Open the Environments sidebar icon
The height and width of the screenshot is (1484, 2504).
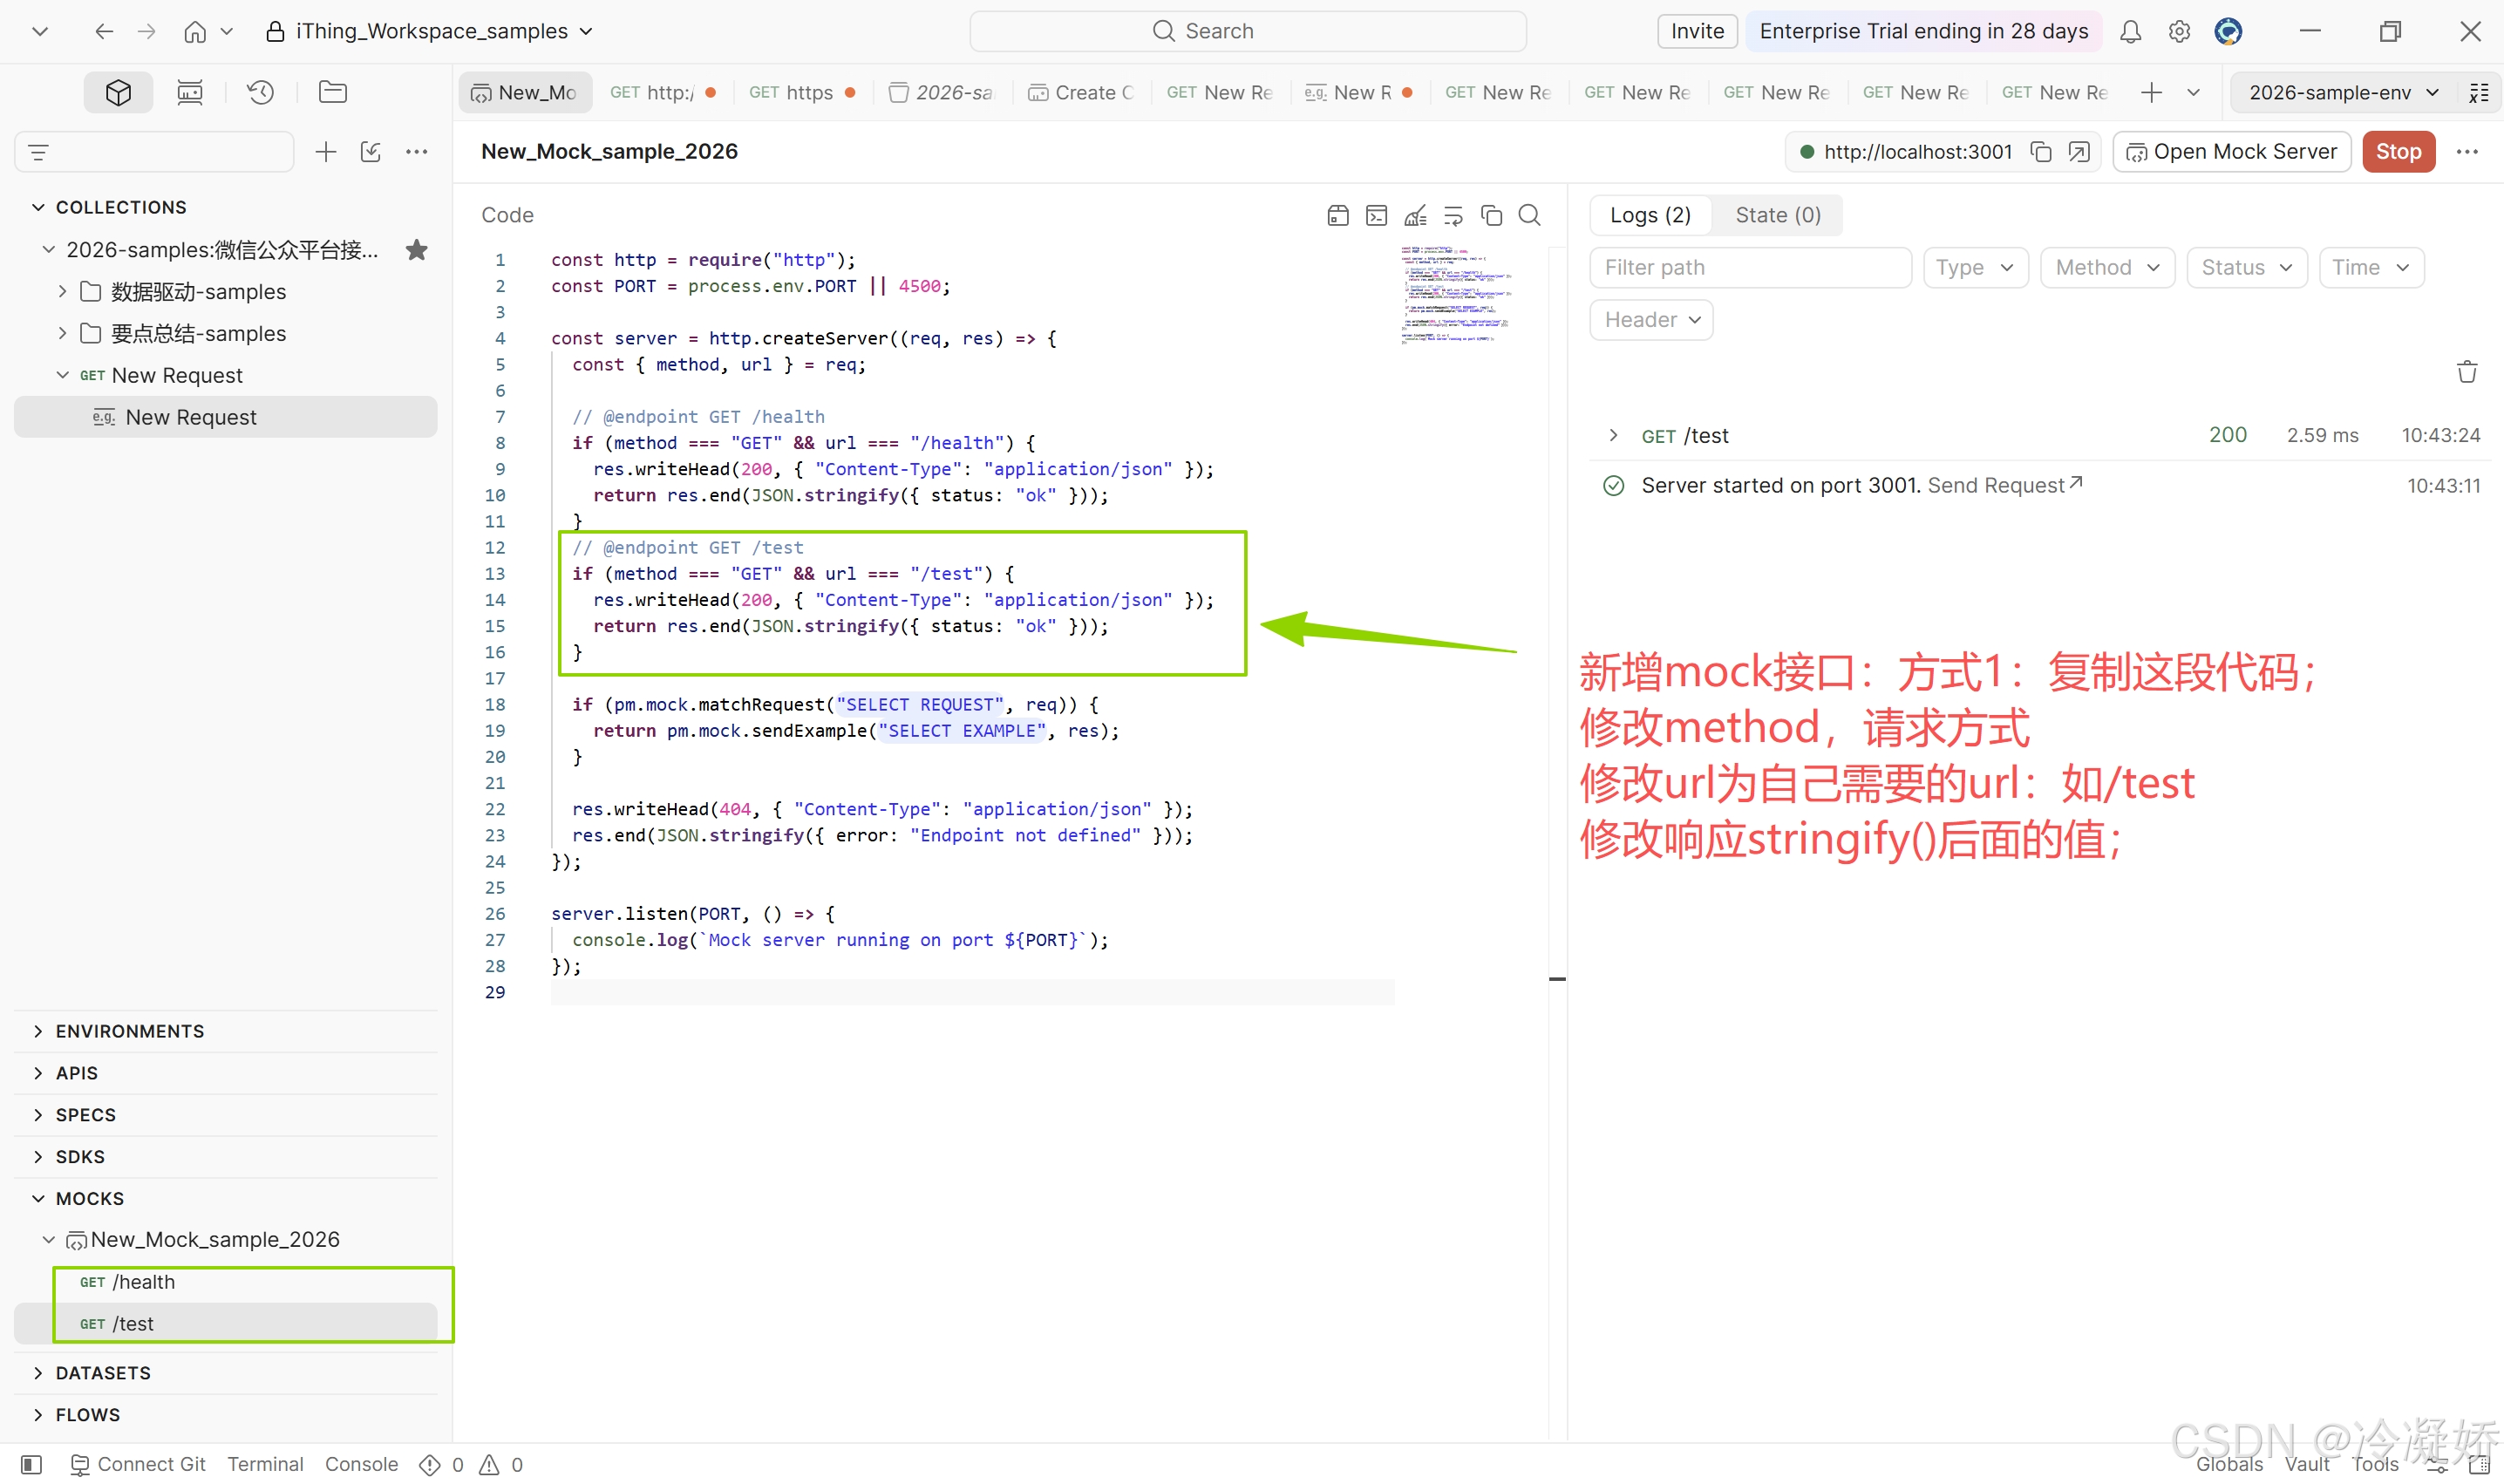(x=190, y=92)
